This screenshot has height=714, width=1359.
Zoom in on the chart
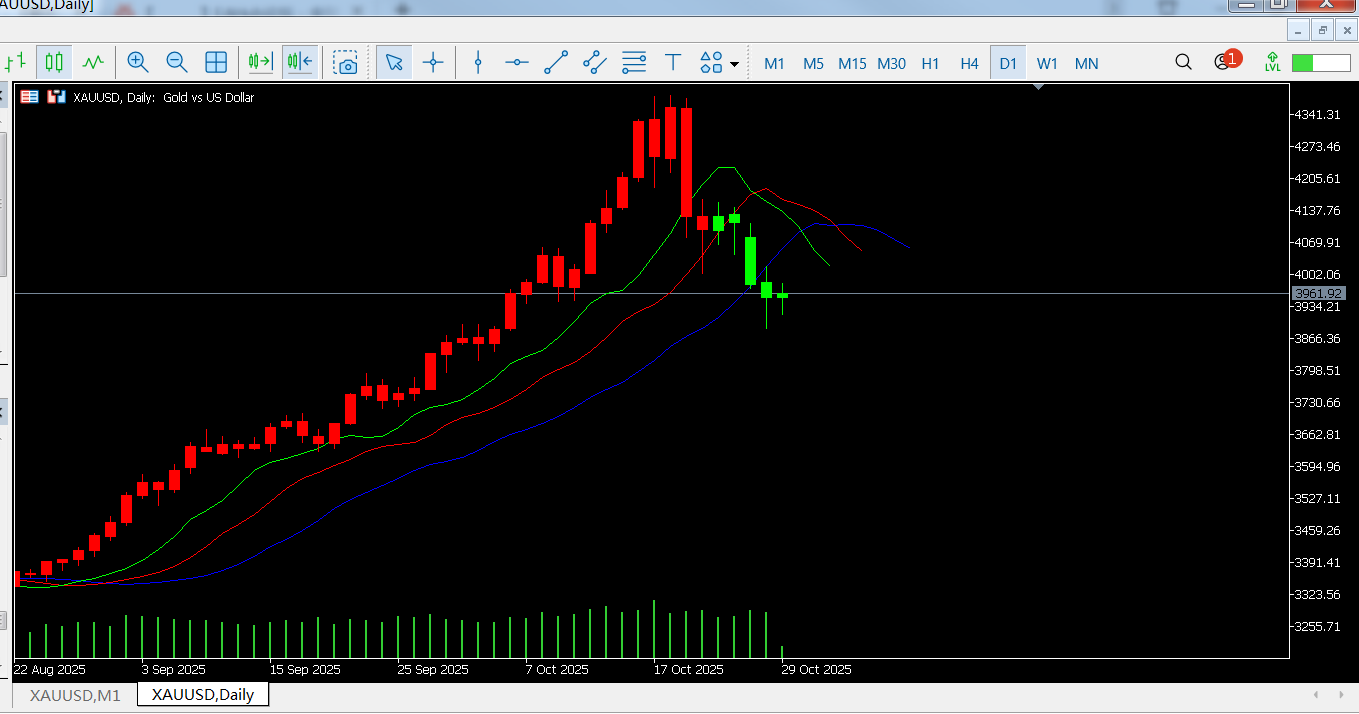coord(138,63)
